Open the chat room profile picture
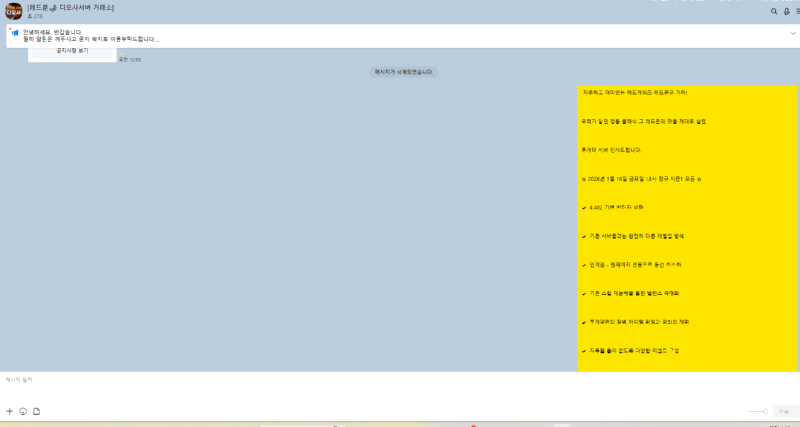Viewport: 800px width, 427px height. (13, 11)
